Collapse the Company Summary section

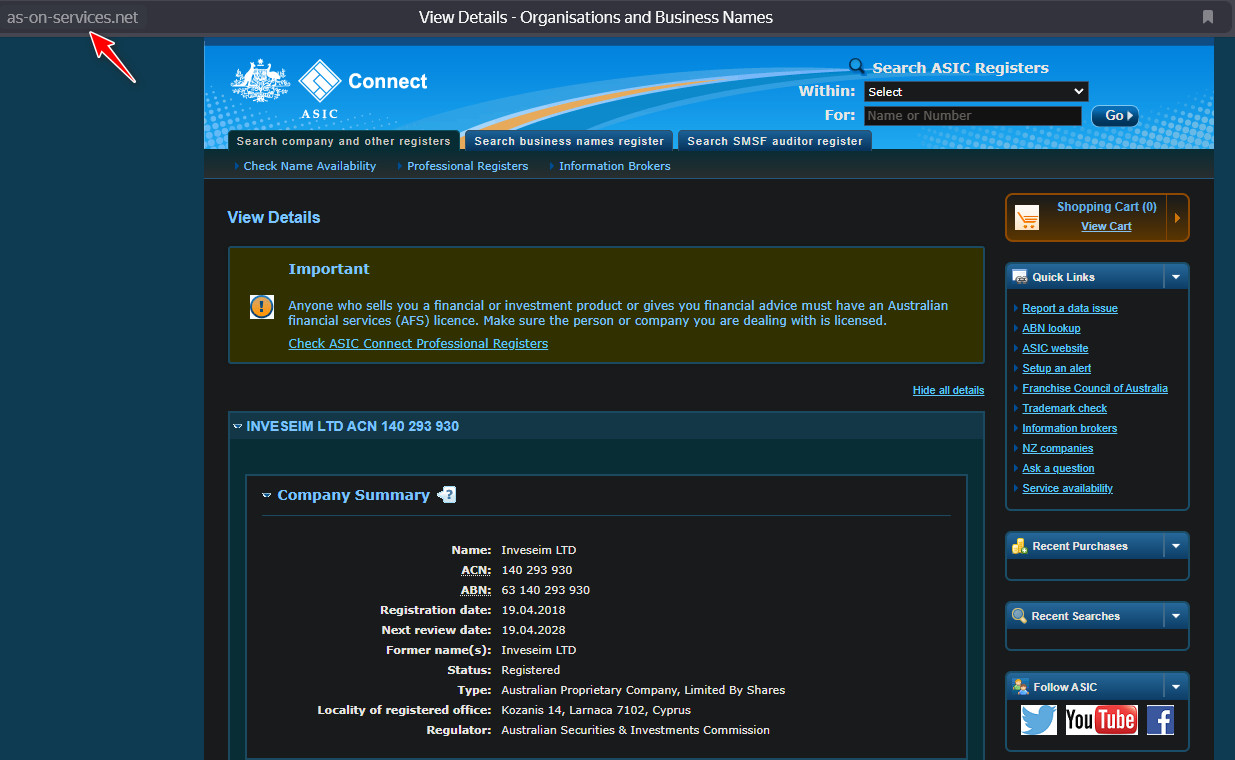click(x=267, y=495)
